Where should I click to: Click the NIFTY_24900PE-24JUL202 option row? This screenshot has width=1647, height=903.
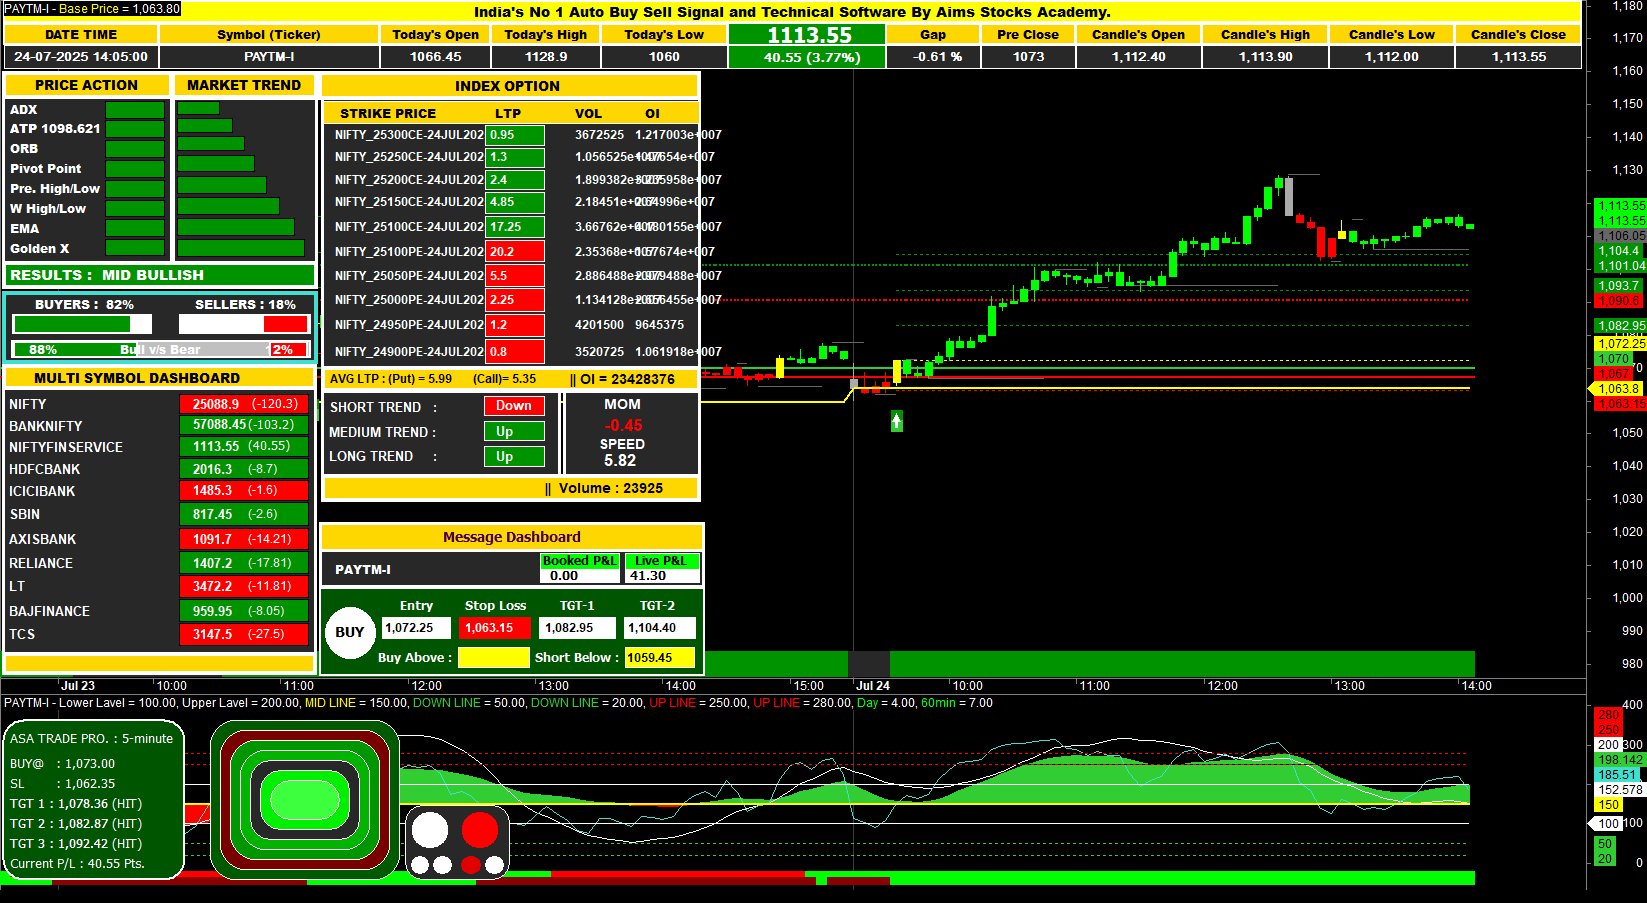click(510, 352)
